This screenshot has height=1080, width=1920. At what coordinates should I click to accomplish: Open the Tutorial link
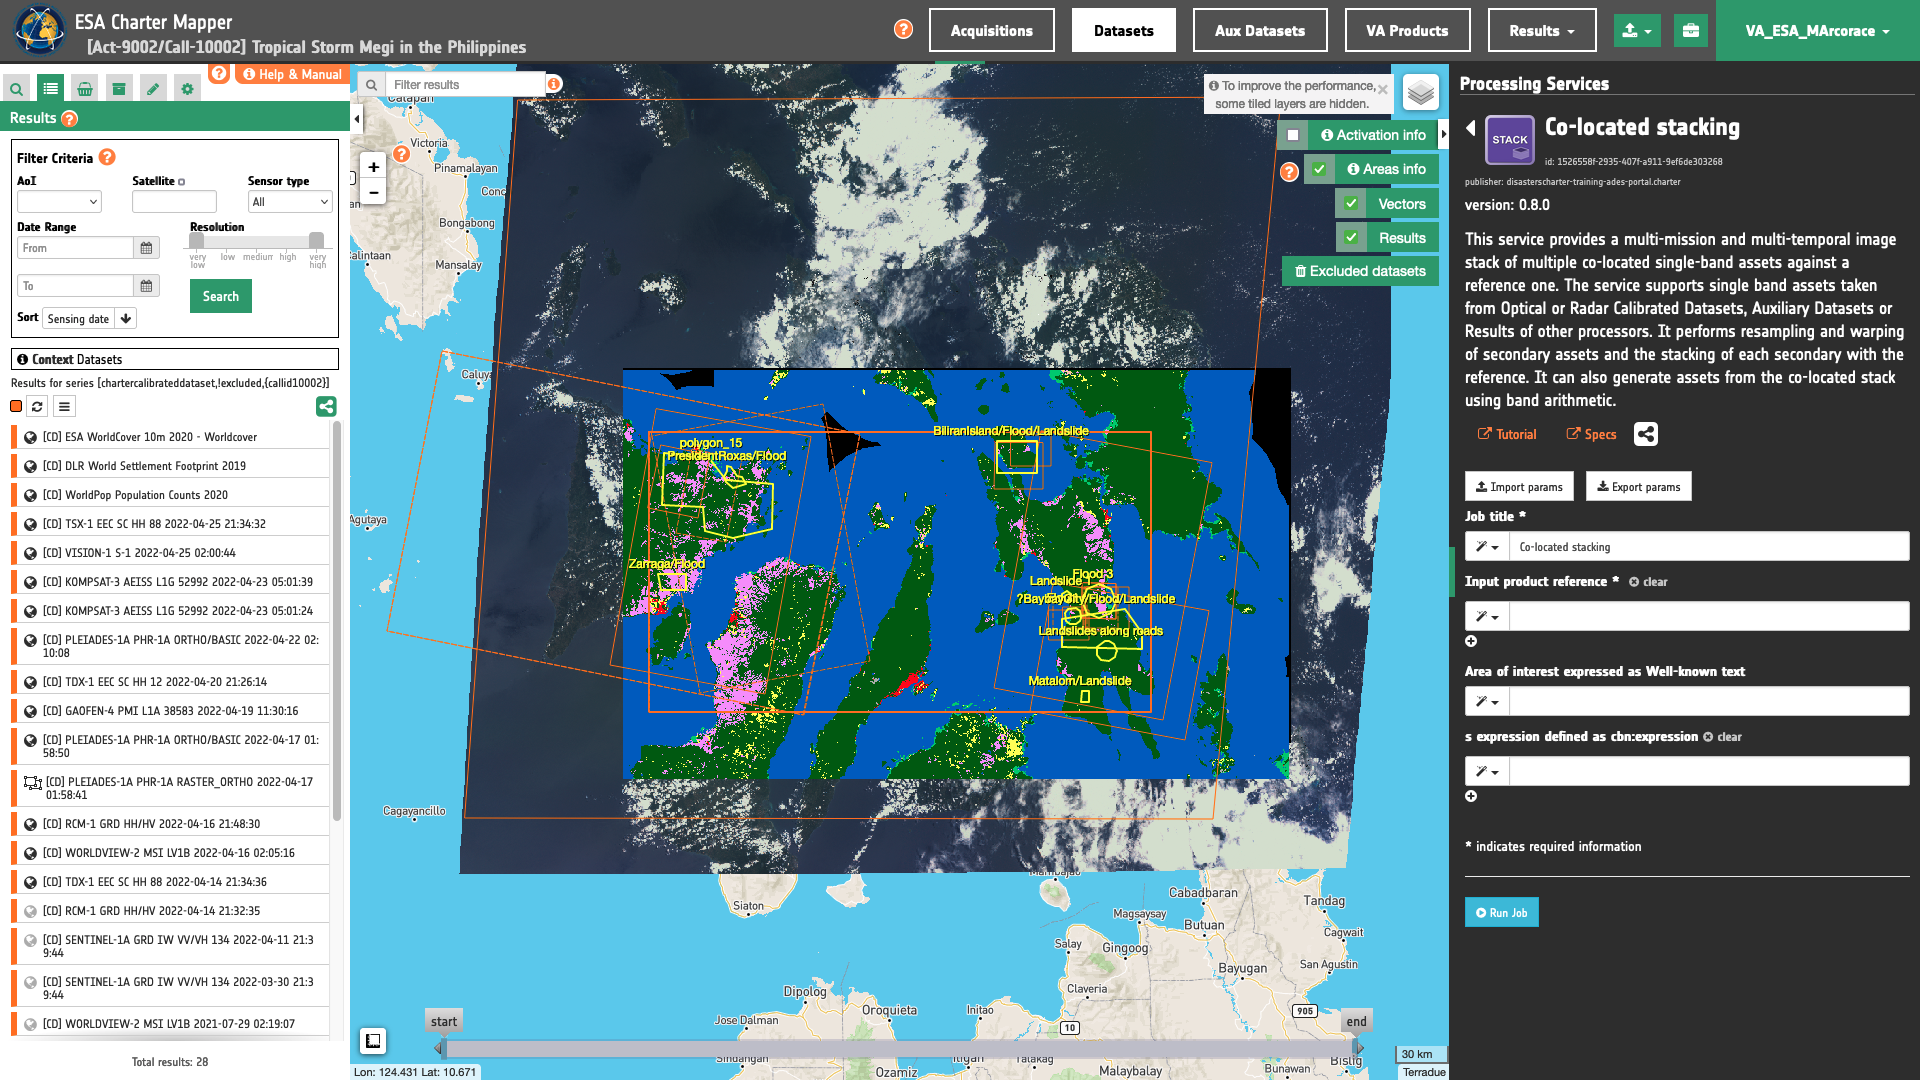click(x=1507, y=434)
